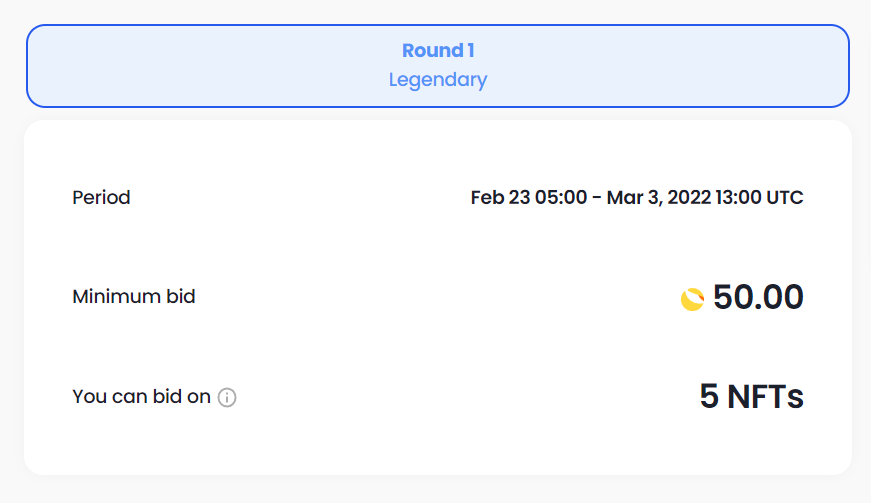
Task: Select the 50.00 minimum bid amount
Action: (758, 297)
